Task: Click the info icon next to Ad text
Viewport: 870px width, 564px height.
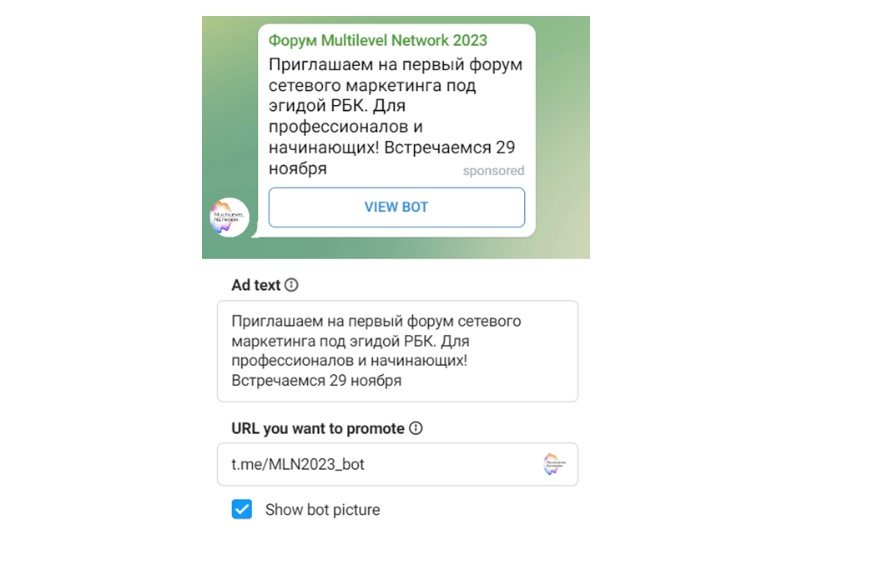Action: 292,285
